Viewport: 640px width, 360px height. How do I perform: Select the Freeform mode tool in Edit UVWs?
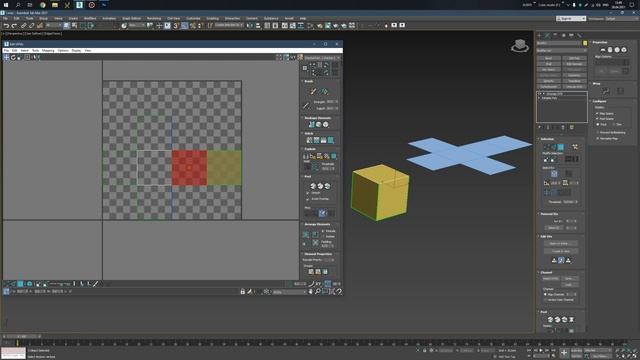tap(27, 58)
